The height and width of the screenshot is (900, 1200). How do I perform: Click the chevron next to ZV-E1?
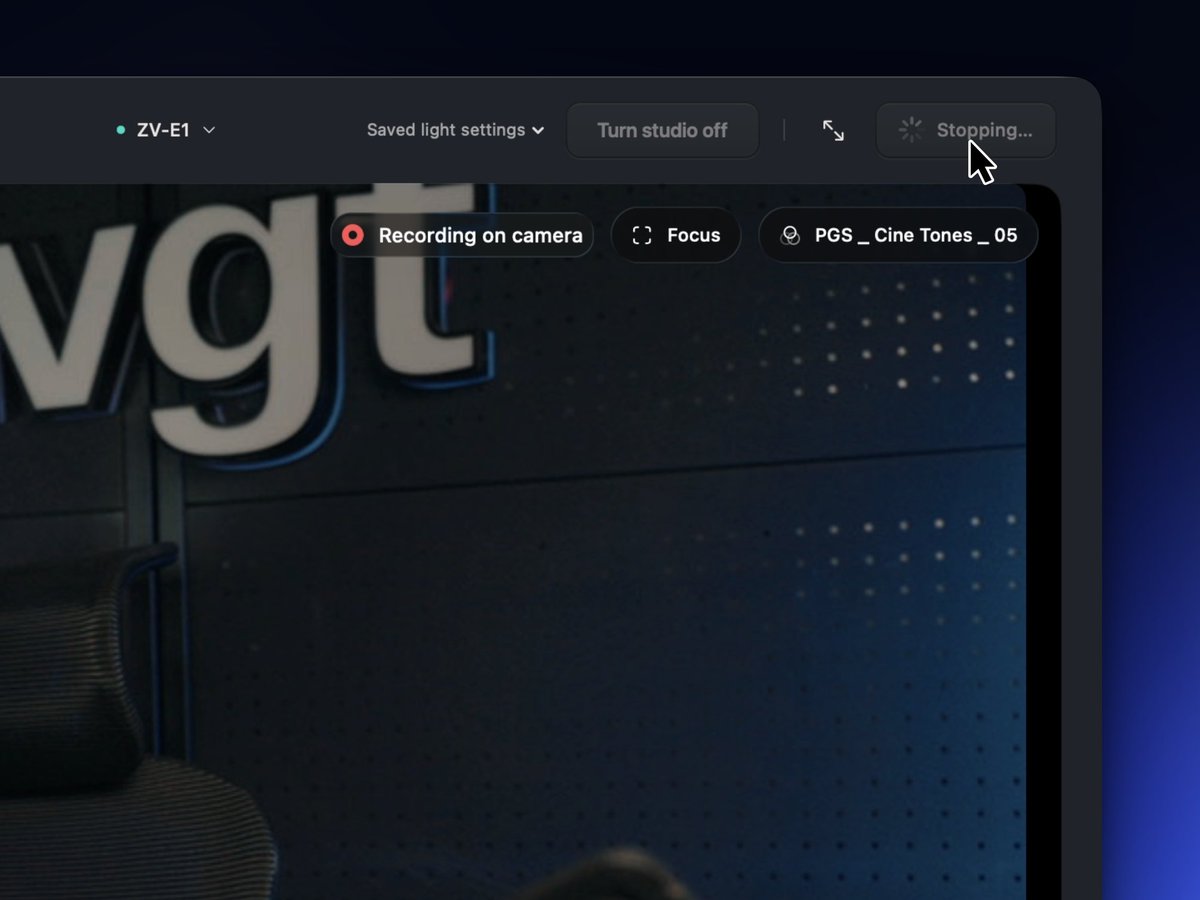tap(209, 130)
